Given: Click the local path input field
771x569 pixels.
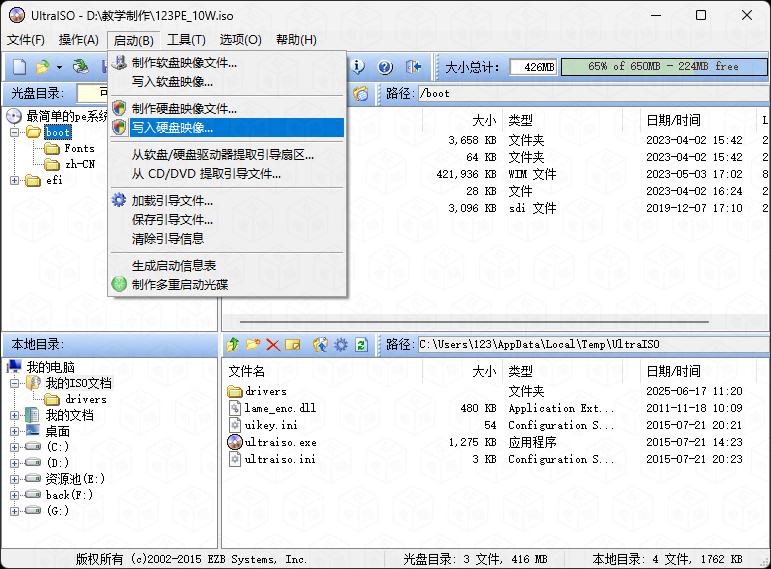Looking at the screenshot, I should click(590, 345).
